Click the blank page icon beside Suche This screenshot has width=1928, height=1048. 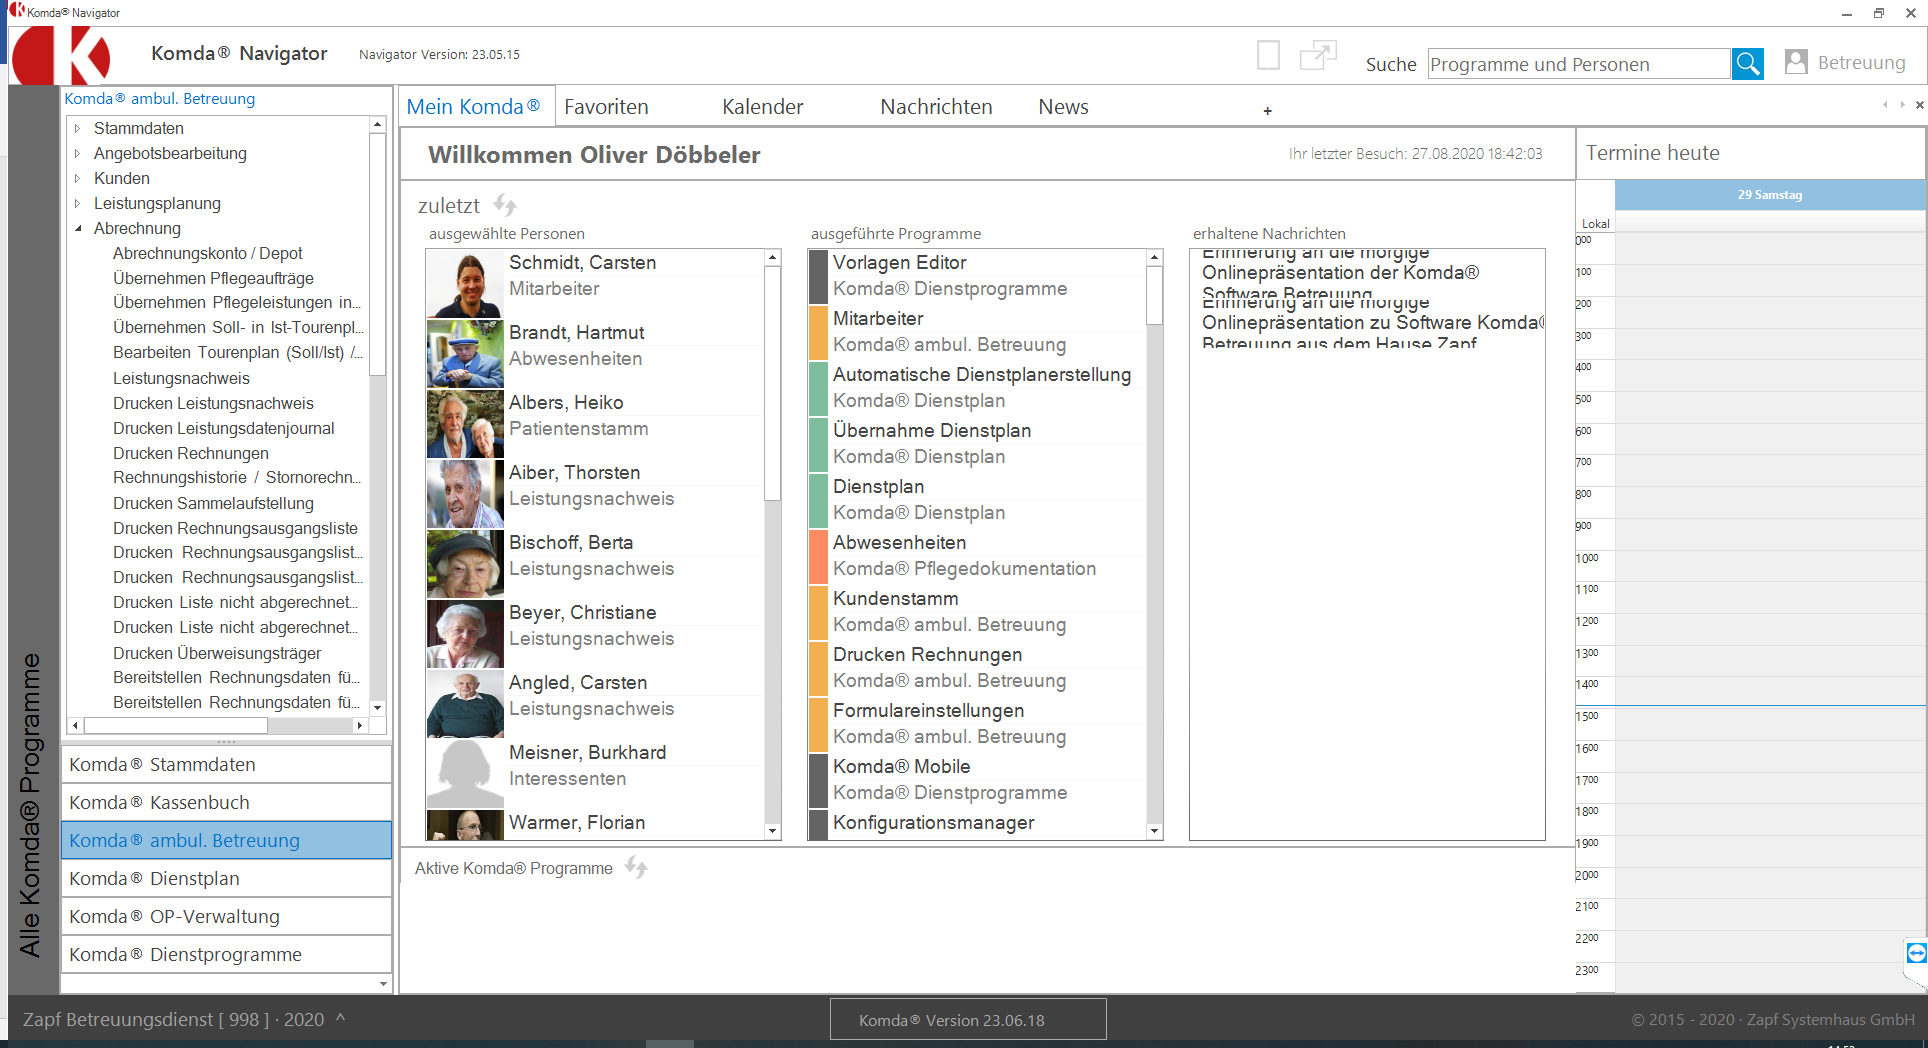pos(1268,55)
